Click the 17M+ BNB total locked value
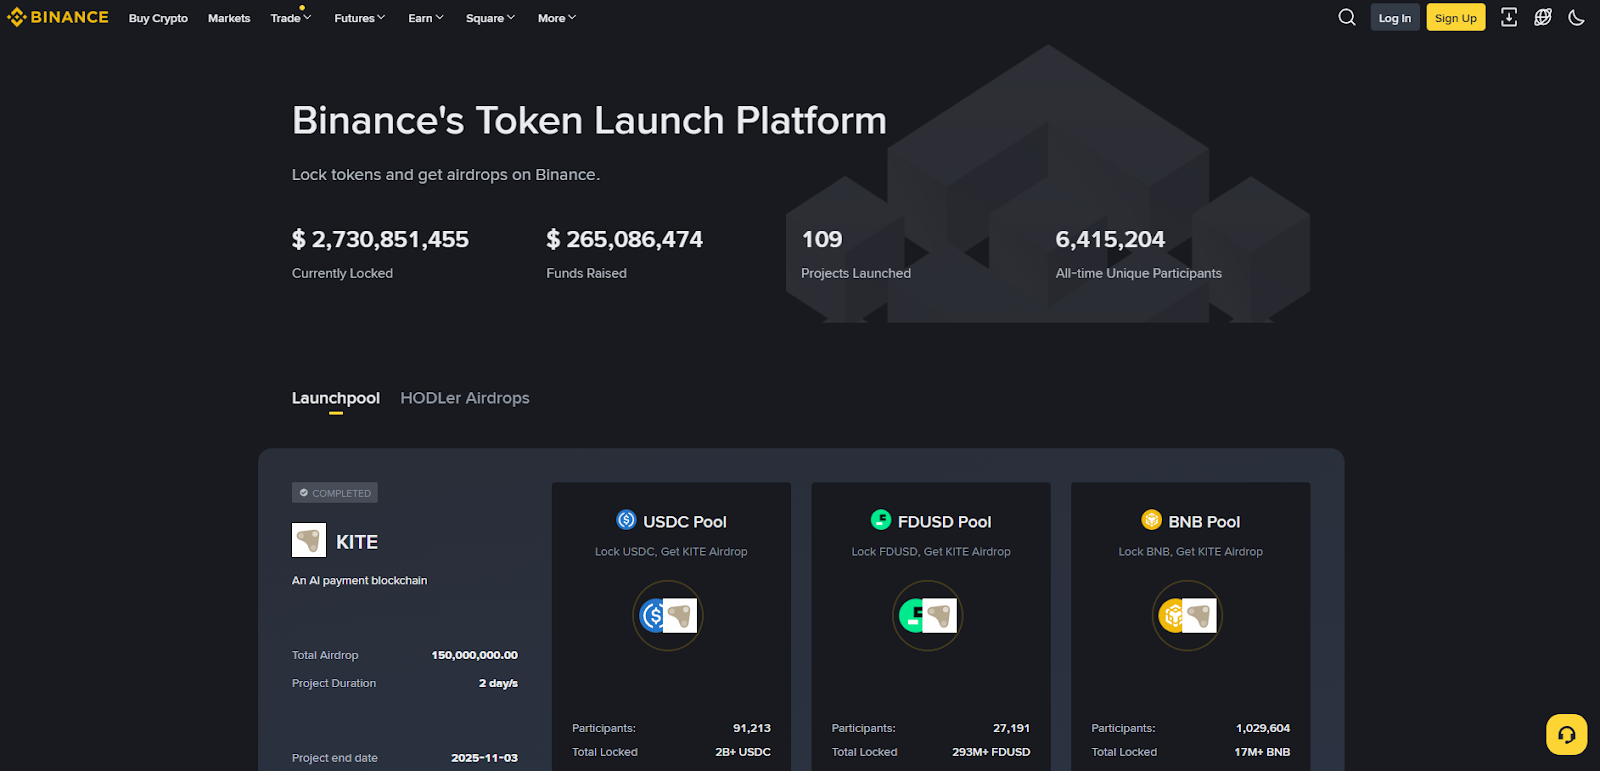This screenshot has width=1600, height=771. click(1262, 752)
